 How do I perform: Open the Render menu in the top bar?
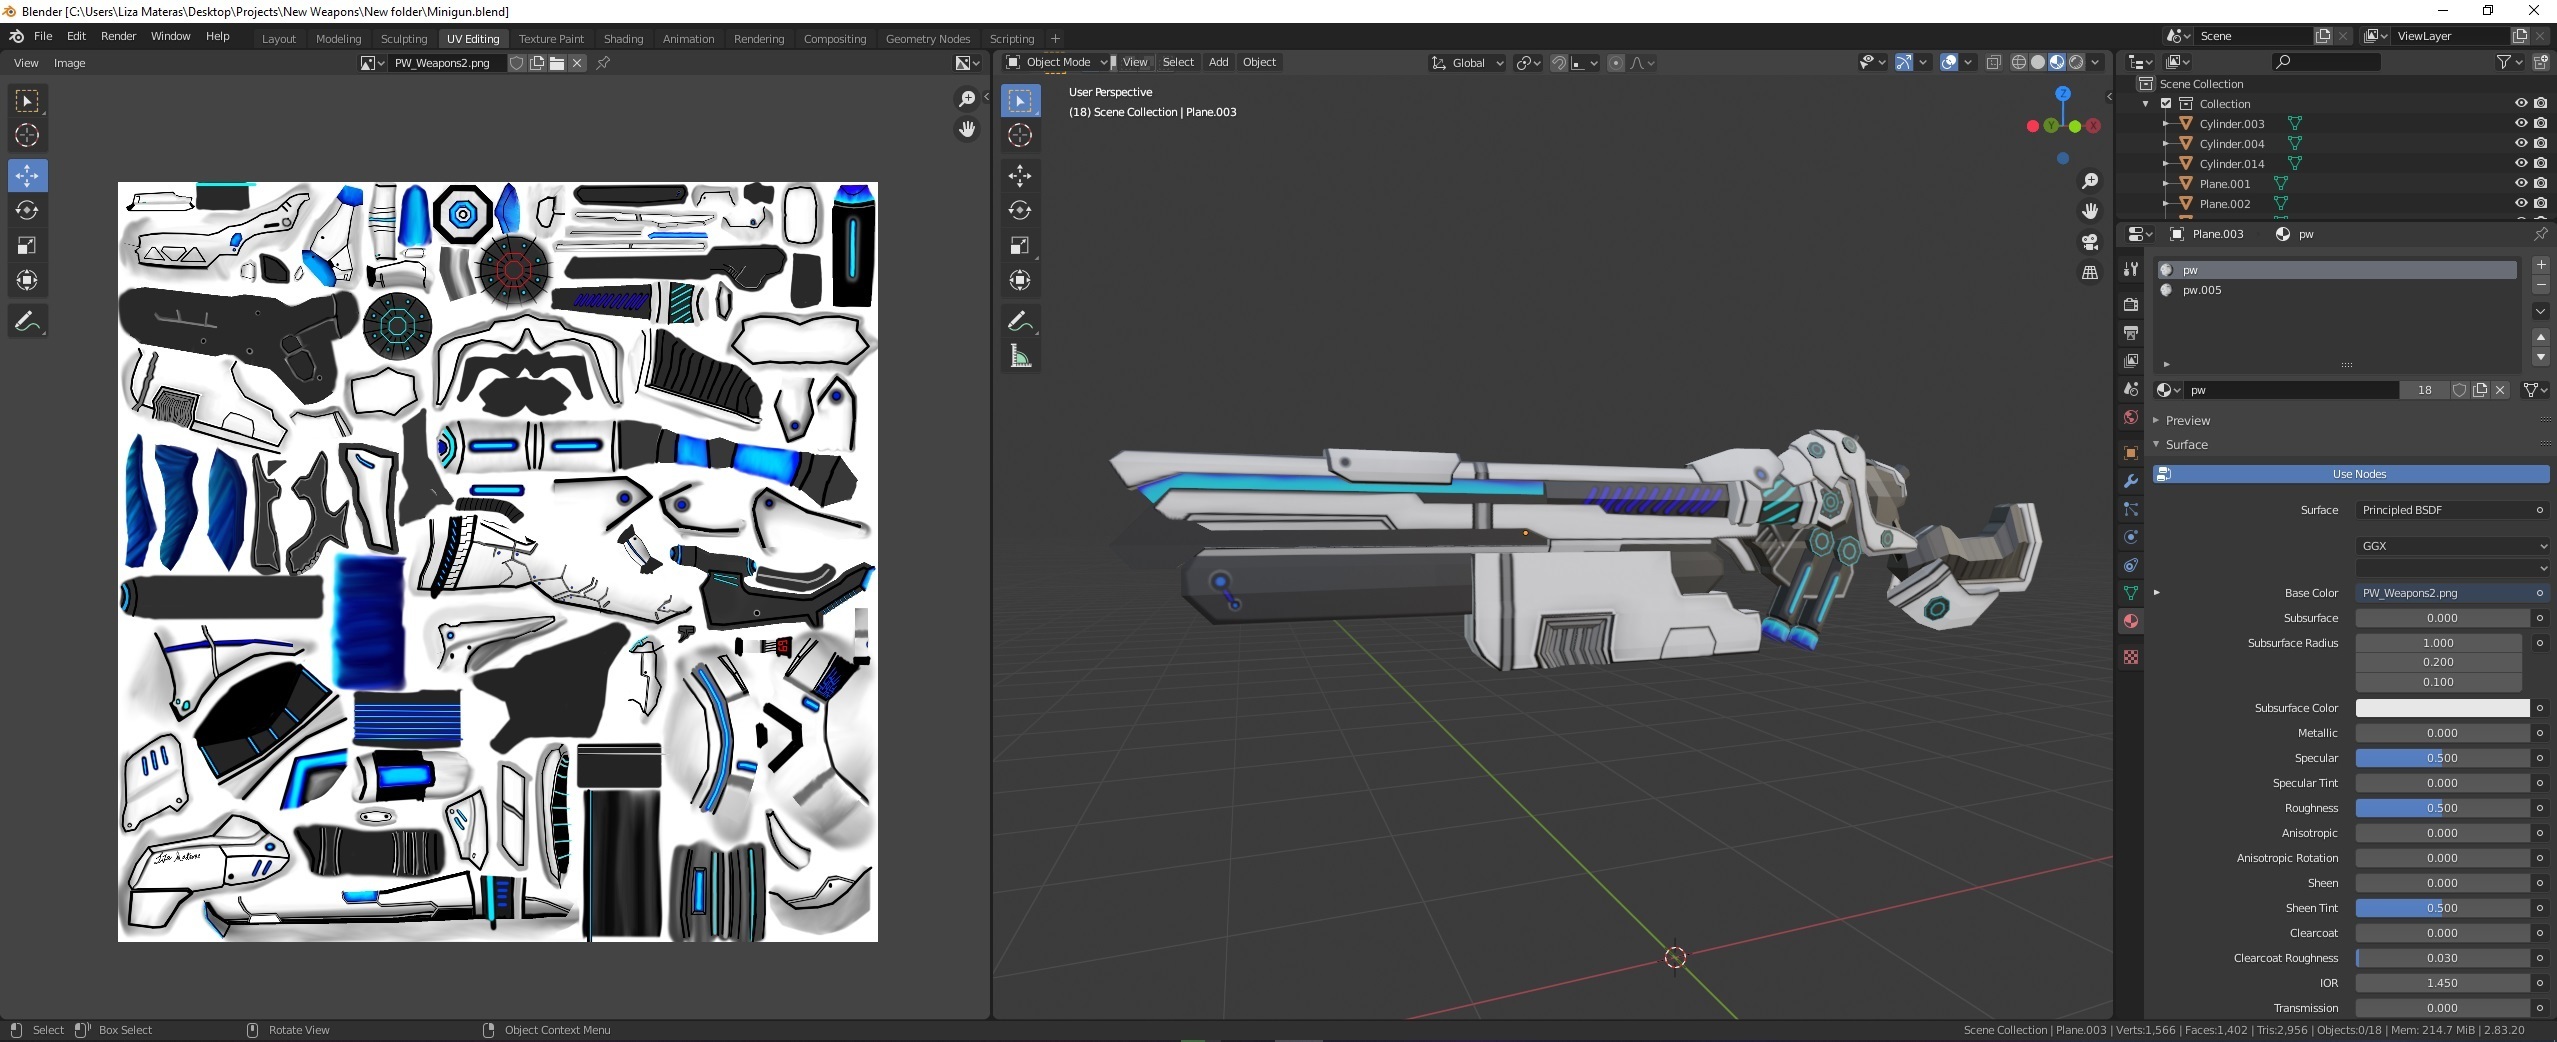(119, 36)
